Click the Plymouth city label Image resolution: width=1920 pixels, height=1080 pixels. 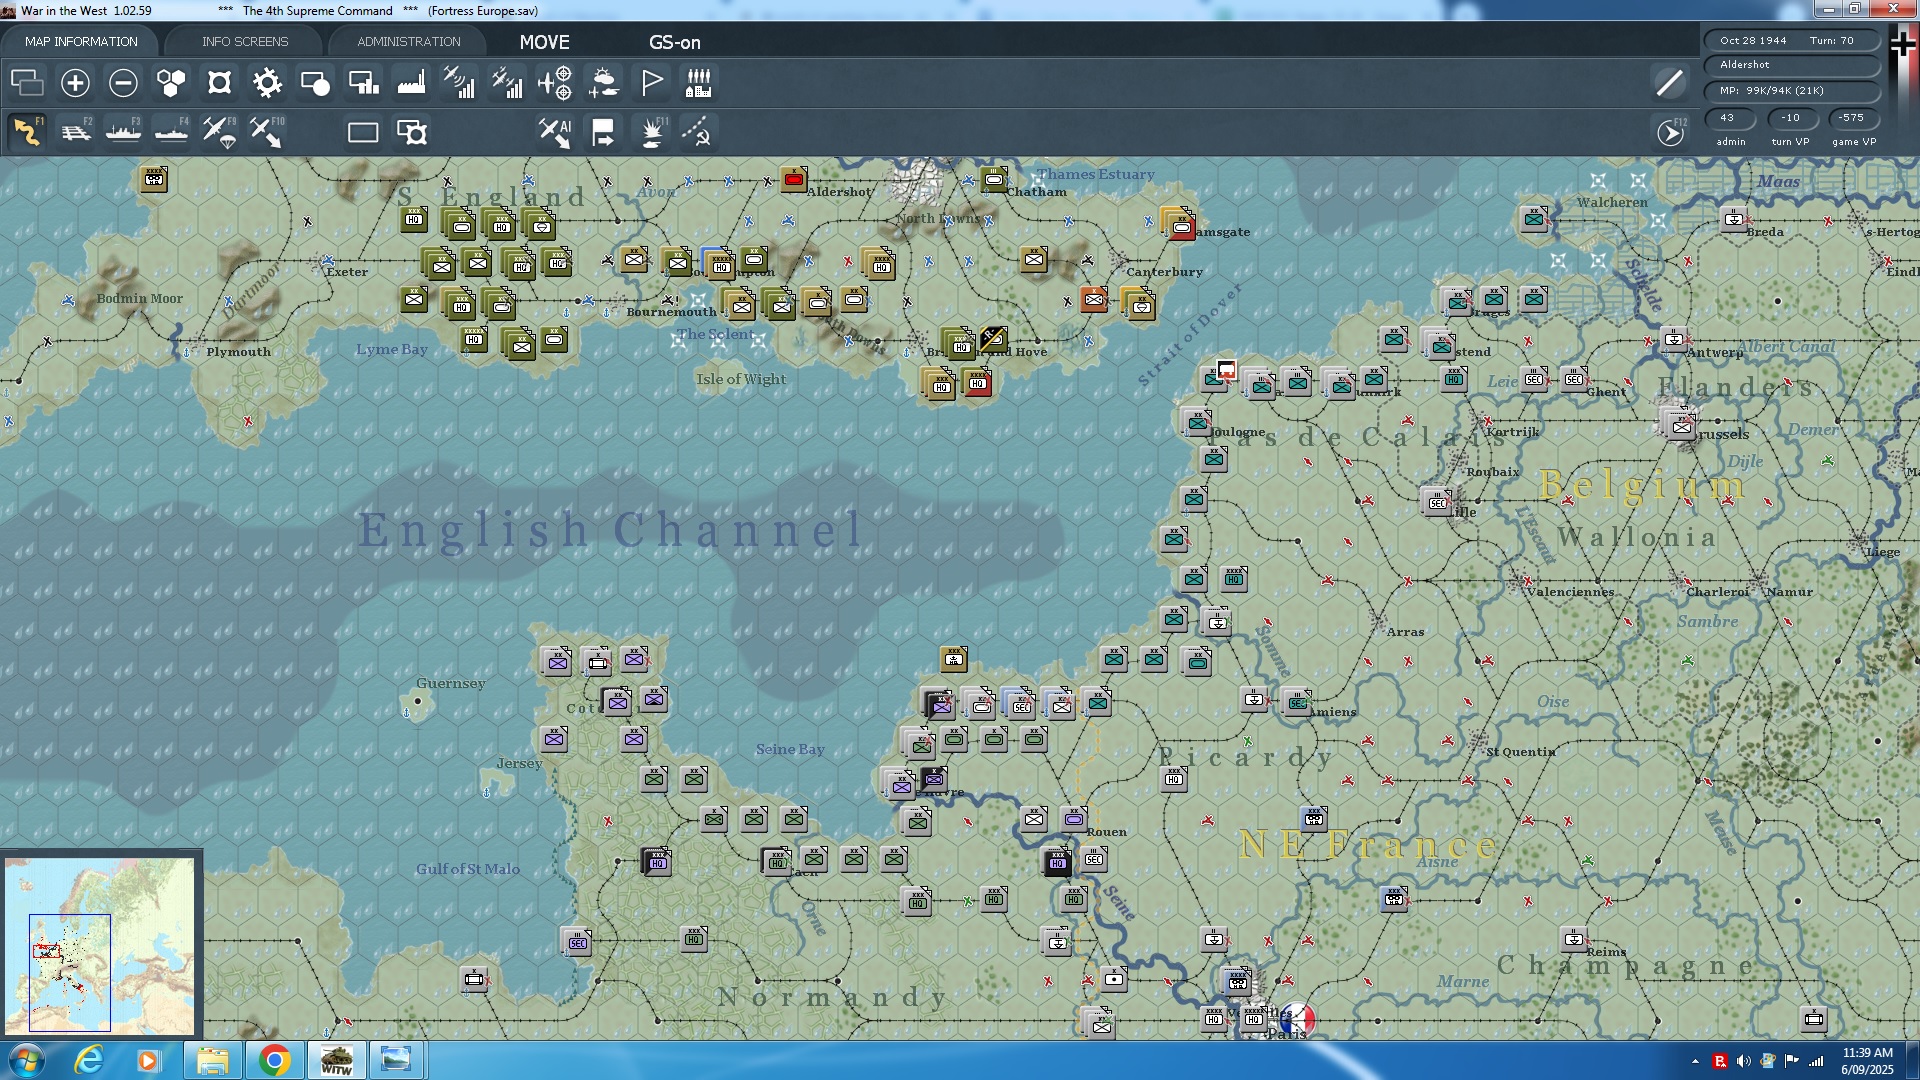(238, 352)
